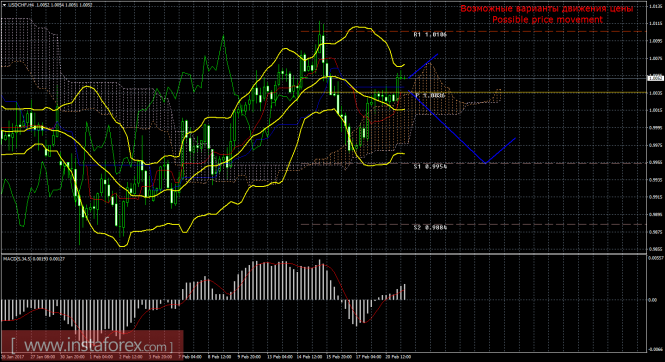Click the 7 Feb 04:00 time axis label
Viewport: 665px width, 362px height.
click(x=191, y=357)
